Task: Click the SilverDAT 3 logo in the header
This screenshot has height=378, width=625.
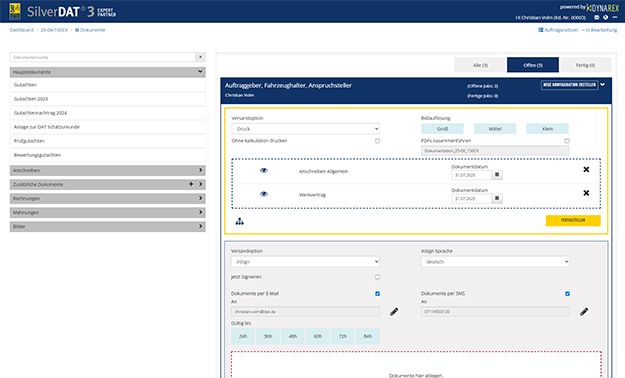Action: point(63,11)
